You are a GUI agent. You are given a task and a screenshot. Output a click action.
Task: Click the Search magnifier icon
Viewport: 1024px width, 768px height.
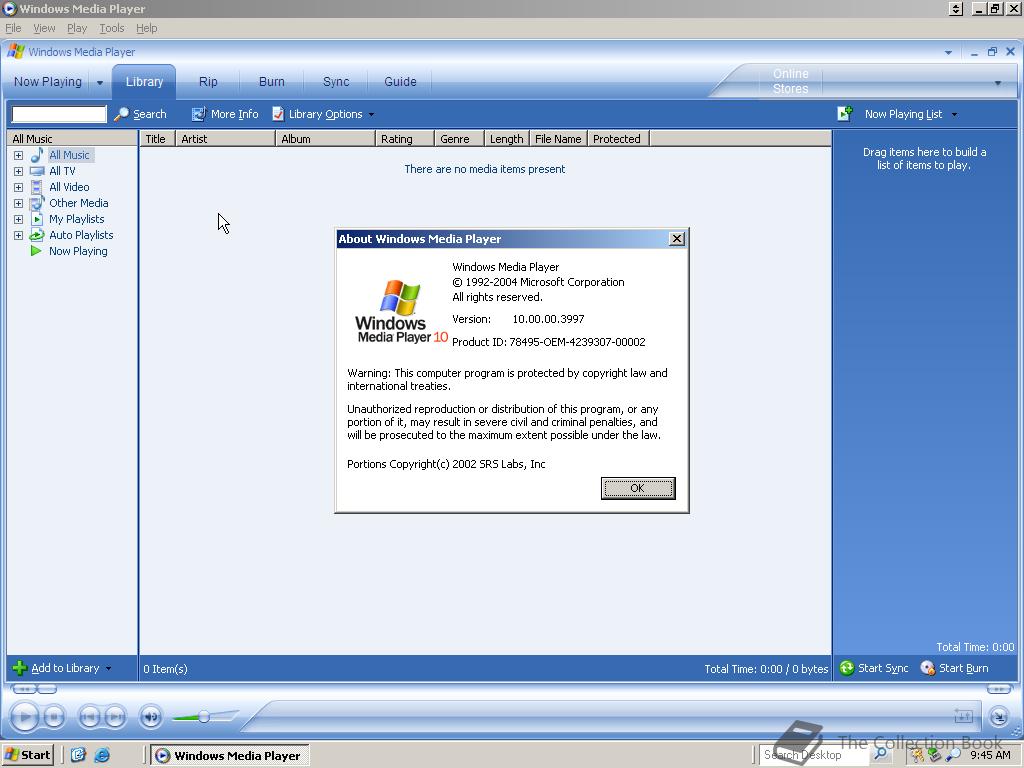121,114
